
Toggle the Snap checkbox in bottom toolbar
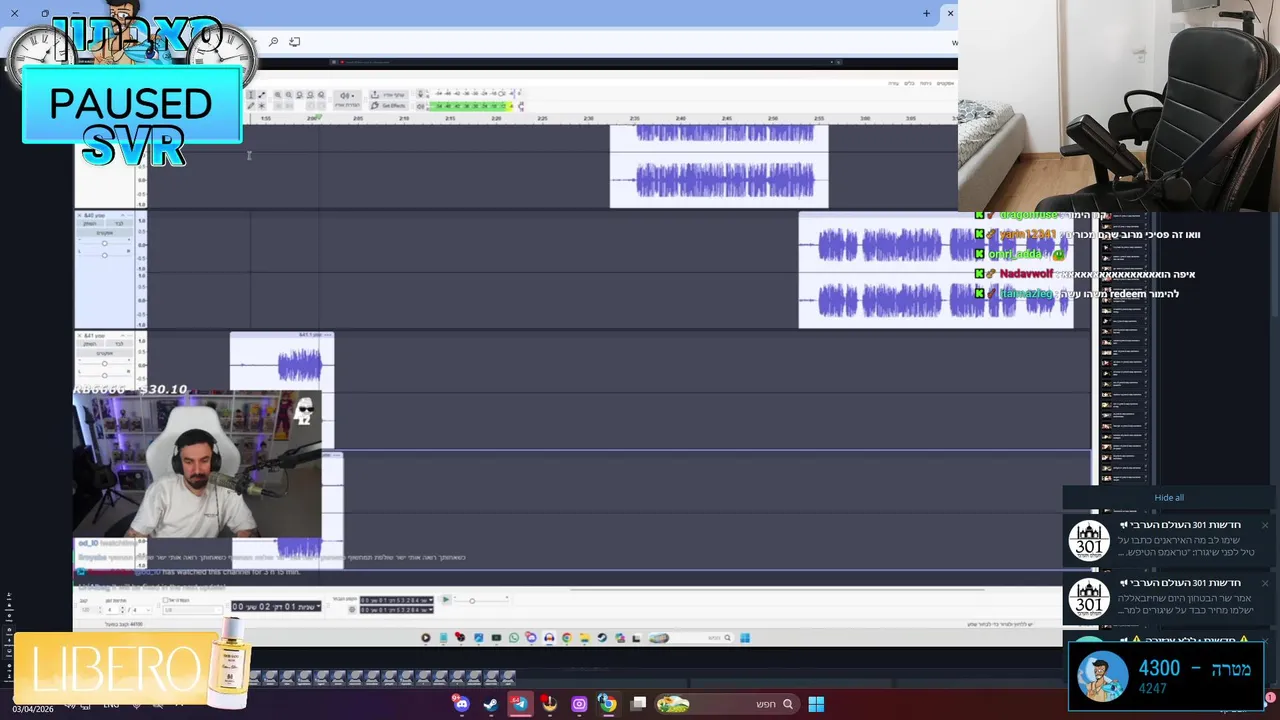165,600
